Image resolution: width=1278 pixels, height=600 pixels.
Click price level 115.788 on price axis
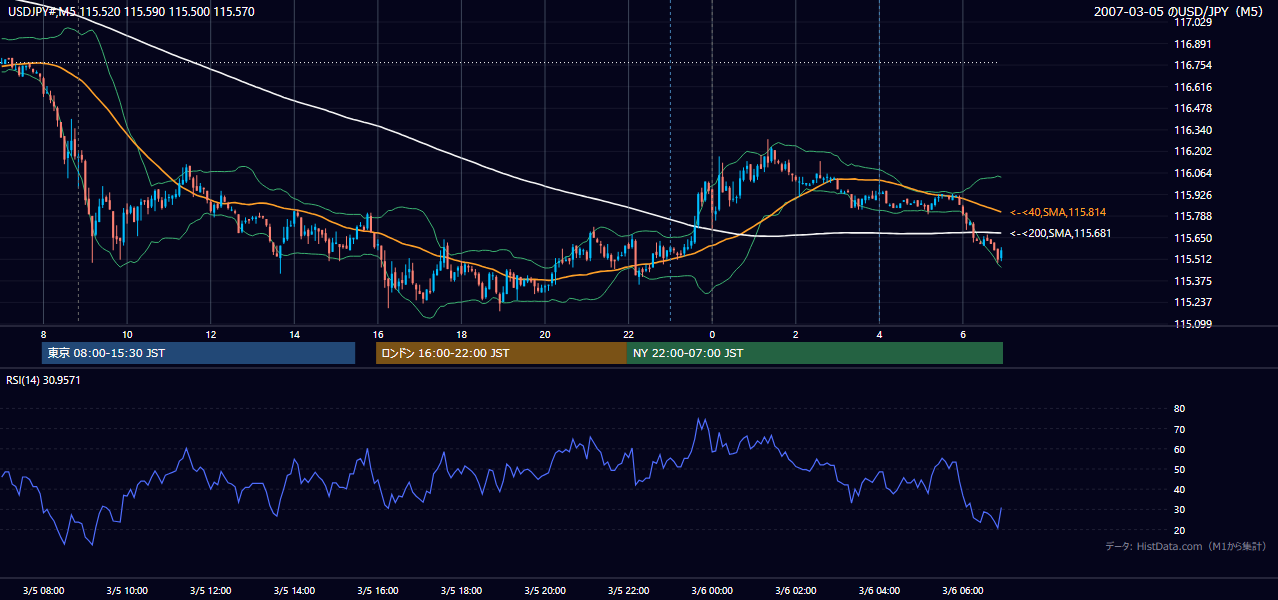(1192, 216)
